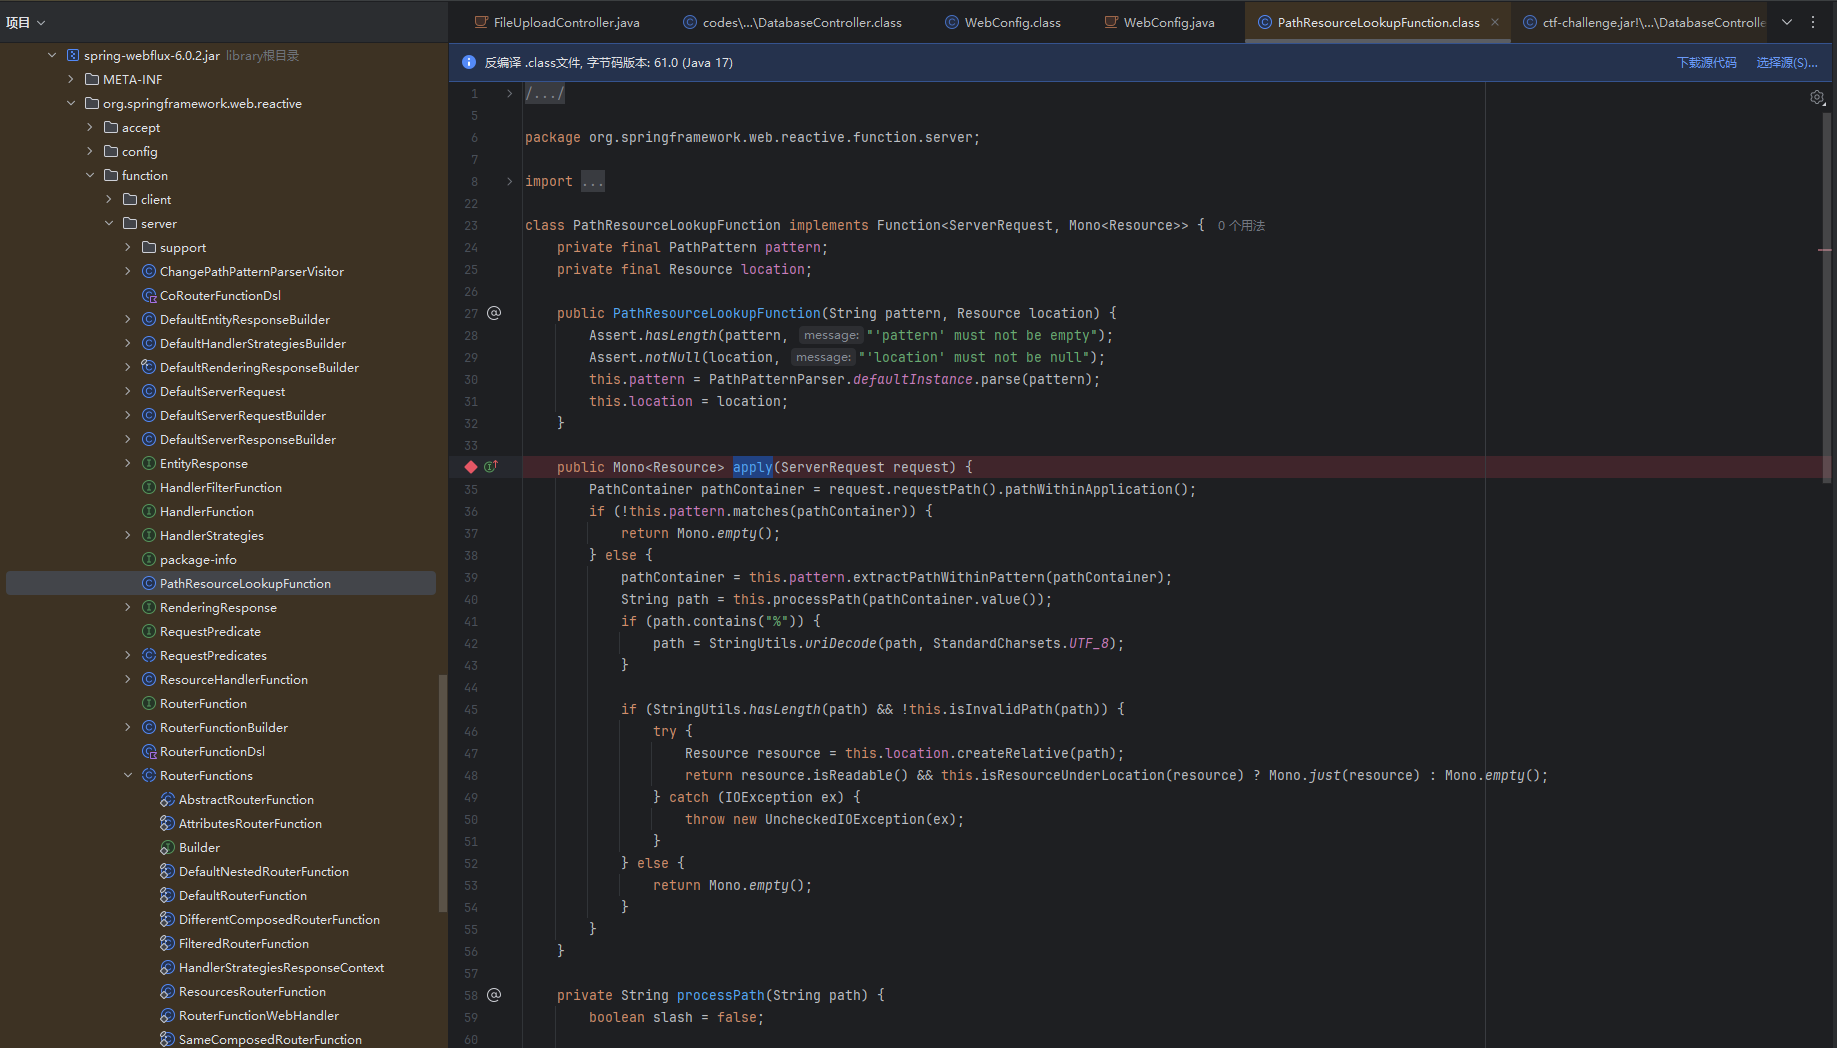Expand the accept package
This screenshot has height=1048, width=1837.
click(90, 127)
